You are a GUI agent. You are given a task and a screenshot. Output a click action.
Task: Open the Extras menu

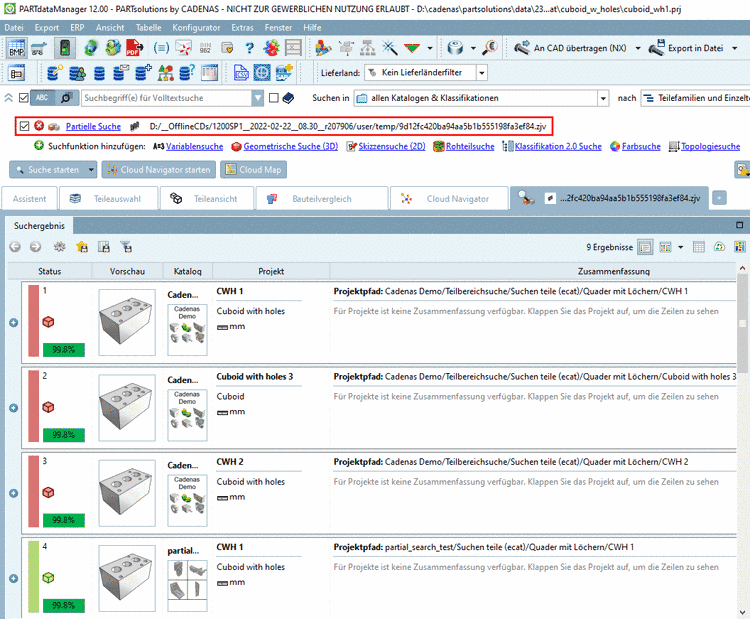tap(243, 28)
